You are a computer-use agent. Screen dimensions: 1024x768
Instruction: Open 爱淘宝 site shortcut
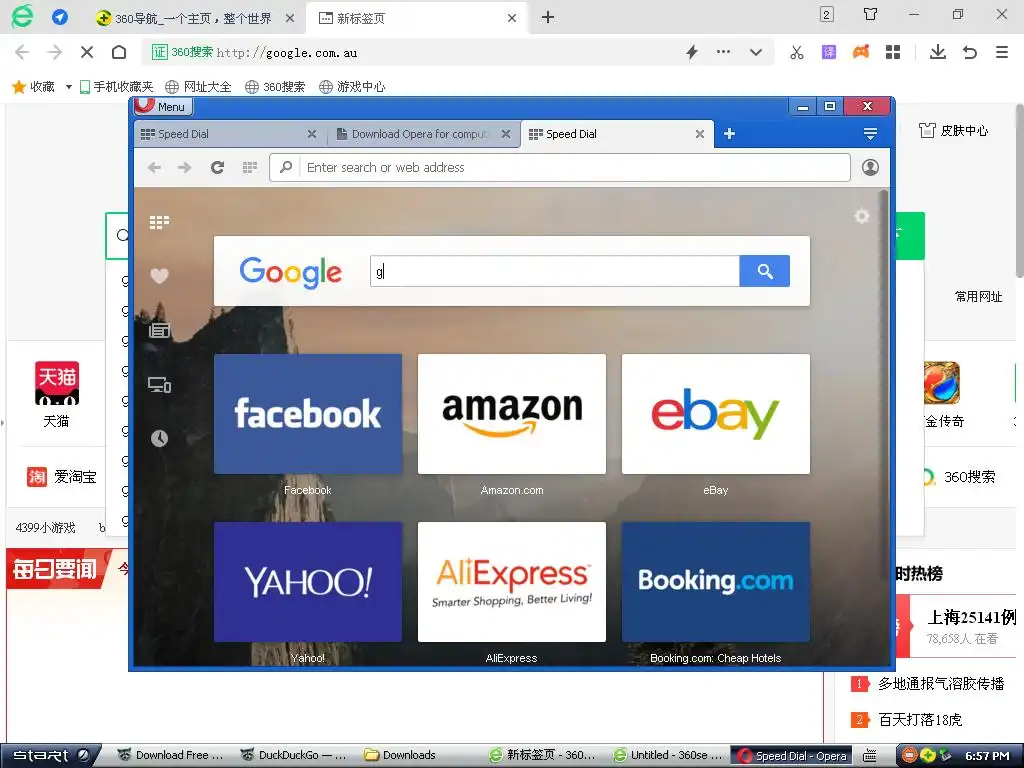point(62,477)
